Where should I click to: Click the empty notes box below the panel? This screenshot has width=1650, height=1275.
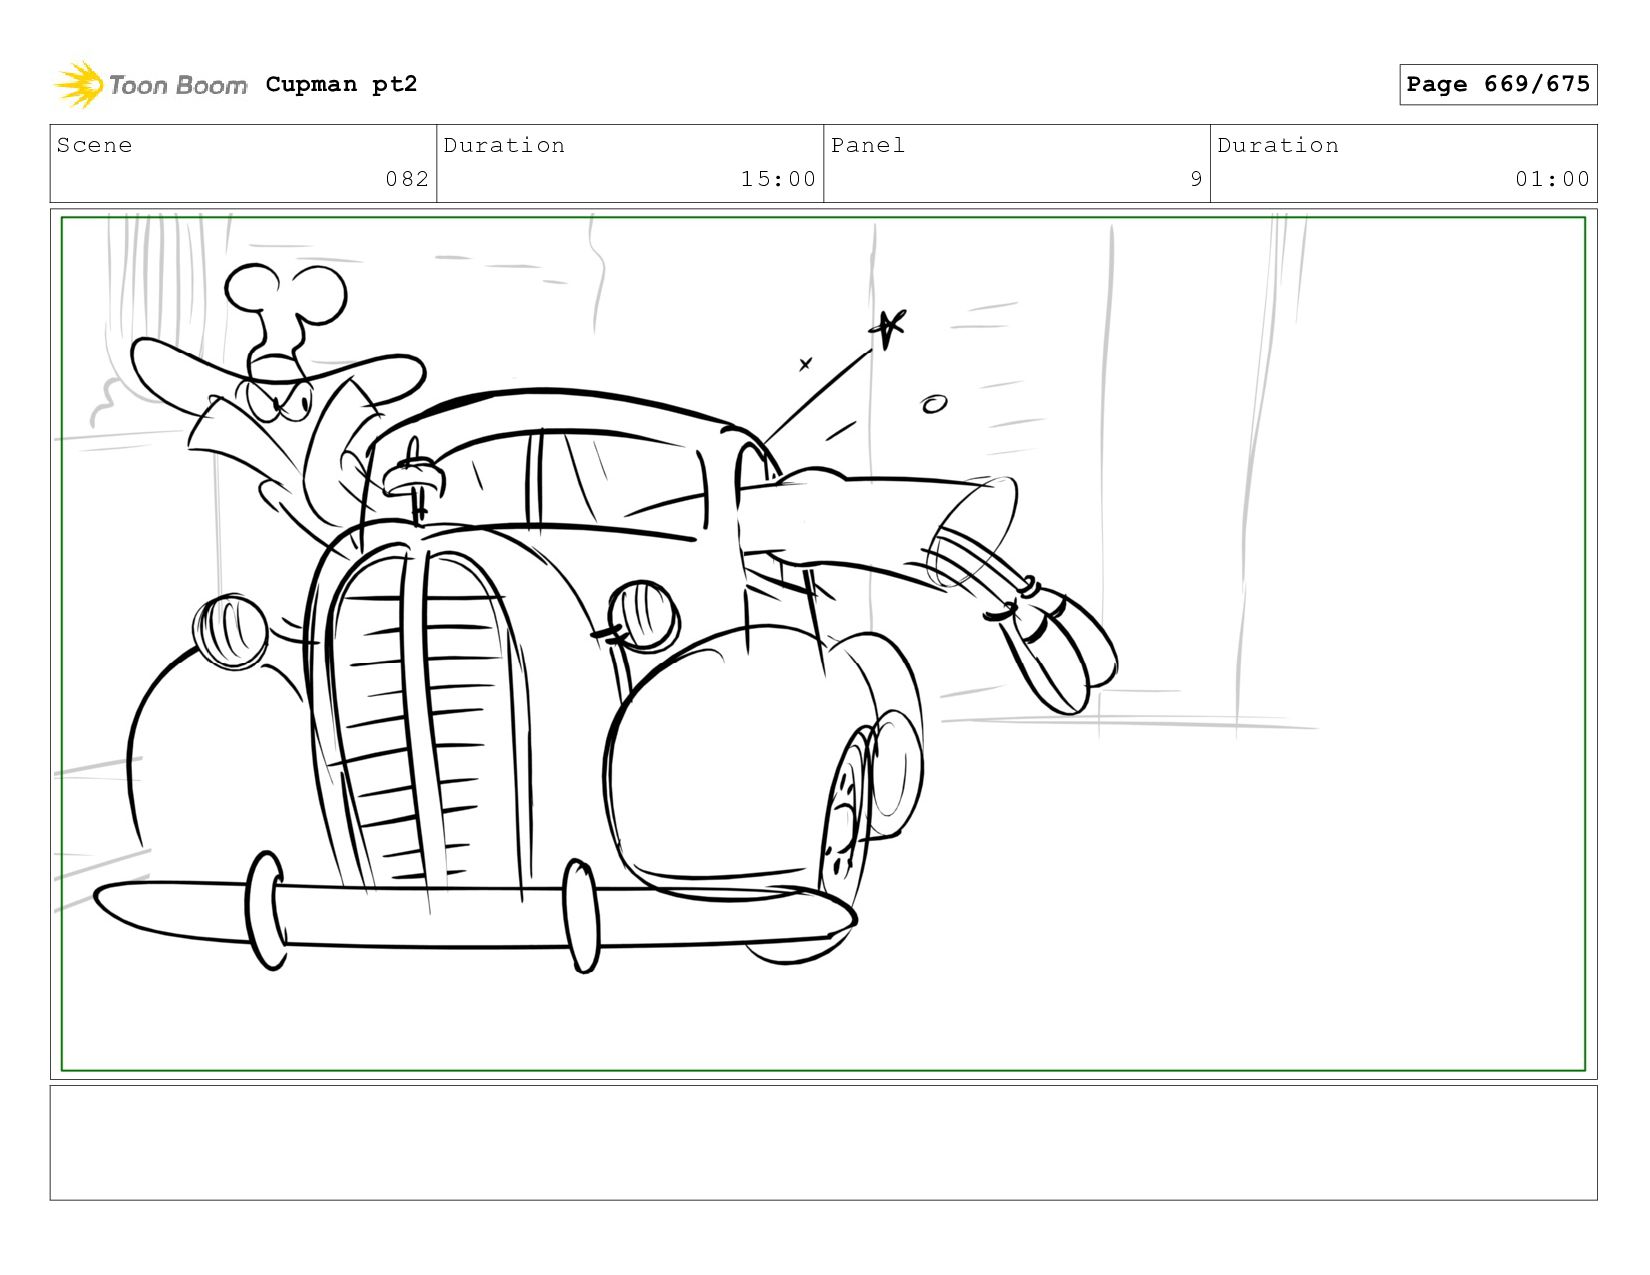point(823,1143)
